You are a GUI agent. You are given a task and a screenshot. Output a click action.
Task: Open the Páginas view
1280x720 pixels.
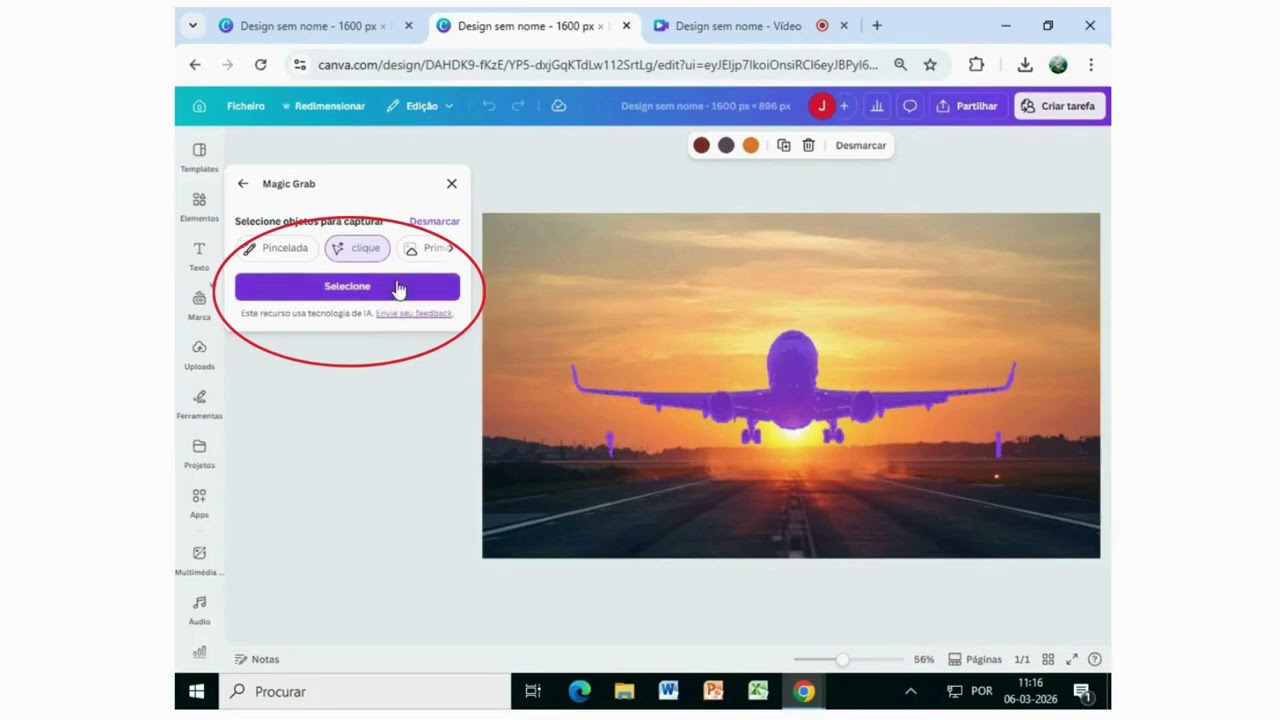pos(975,659)
